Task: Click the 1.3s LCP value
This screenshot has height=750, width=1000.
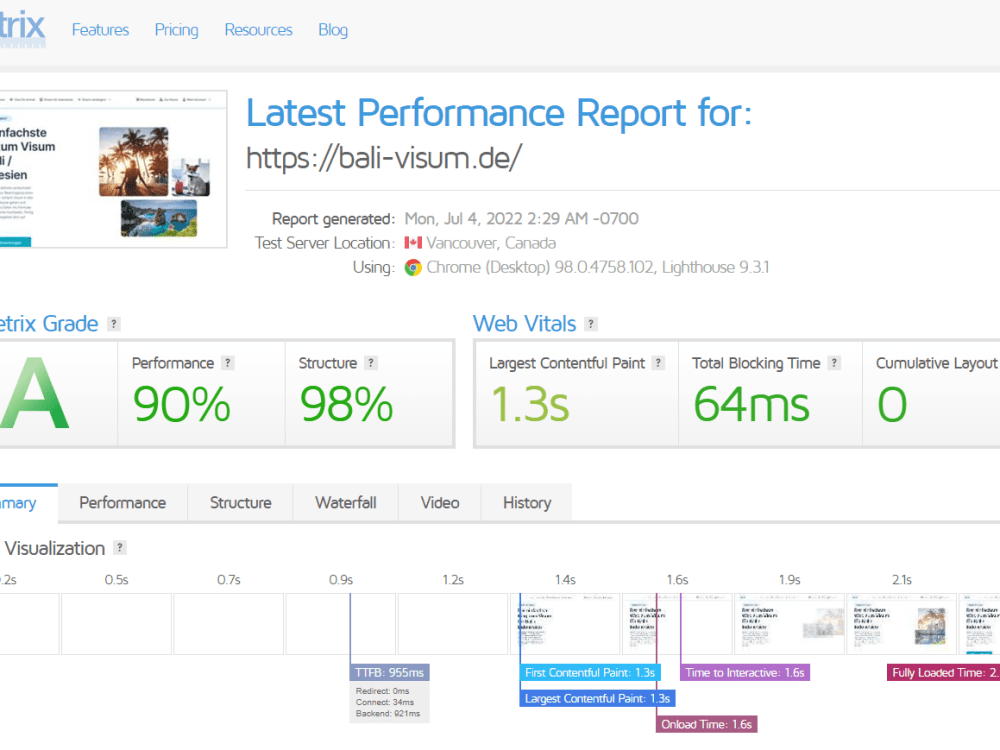Action: pos(529,404)
